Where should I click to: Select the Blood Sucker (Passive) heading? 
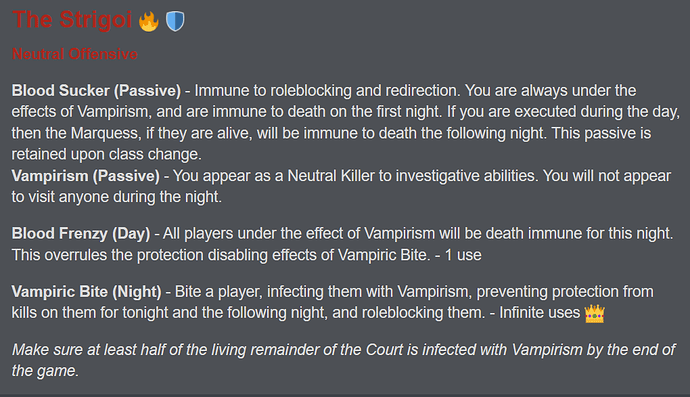point(96,91)
